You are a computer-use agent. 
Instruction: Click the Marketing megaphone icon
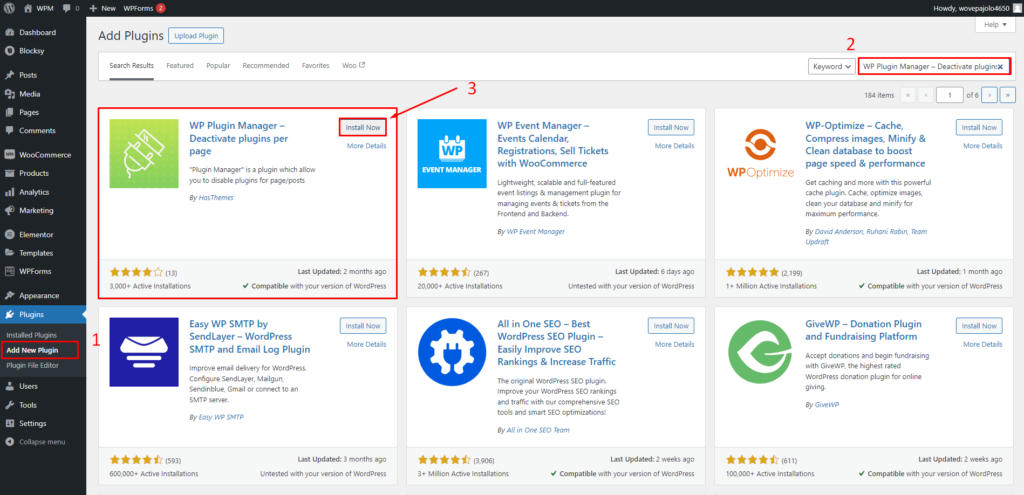coord(9,210)
